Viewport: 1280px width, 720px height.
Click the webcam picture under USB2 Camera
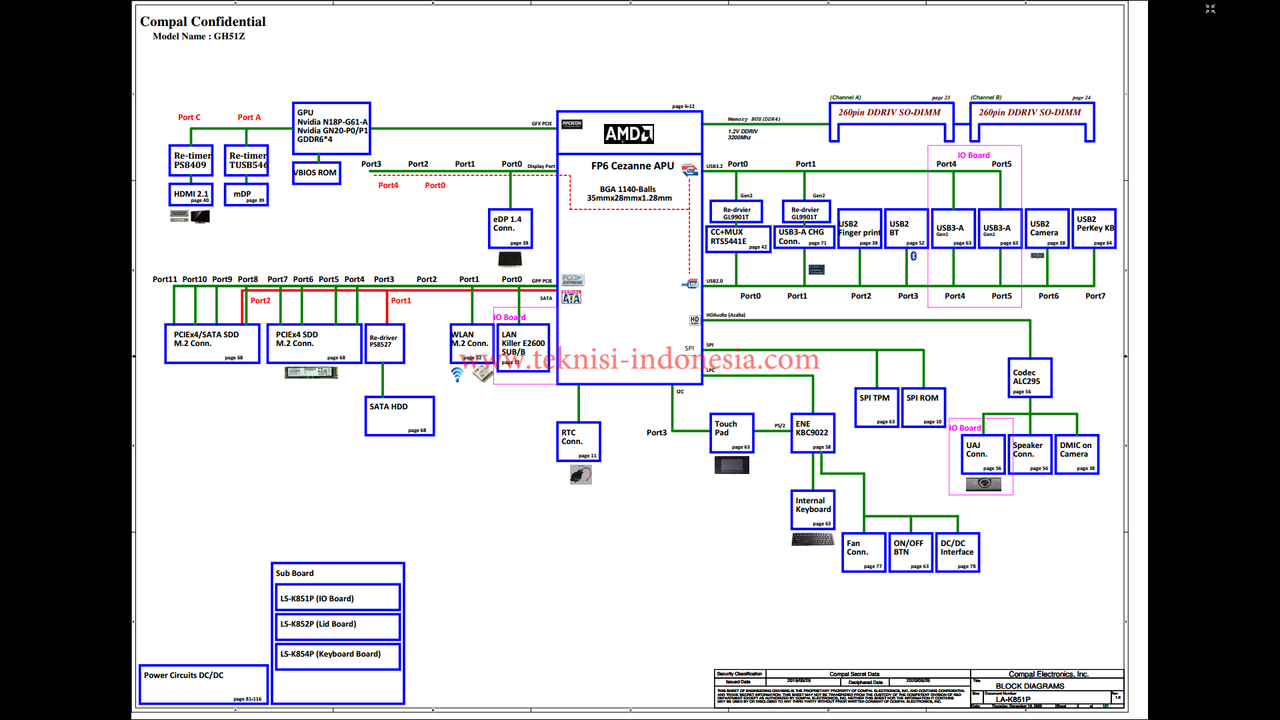pyautogui.click(x=1038, y=255)
